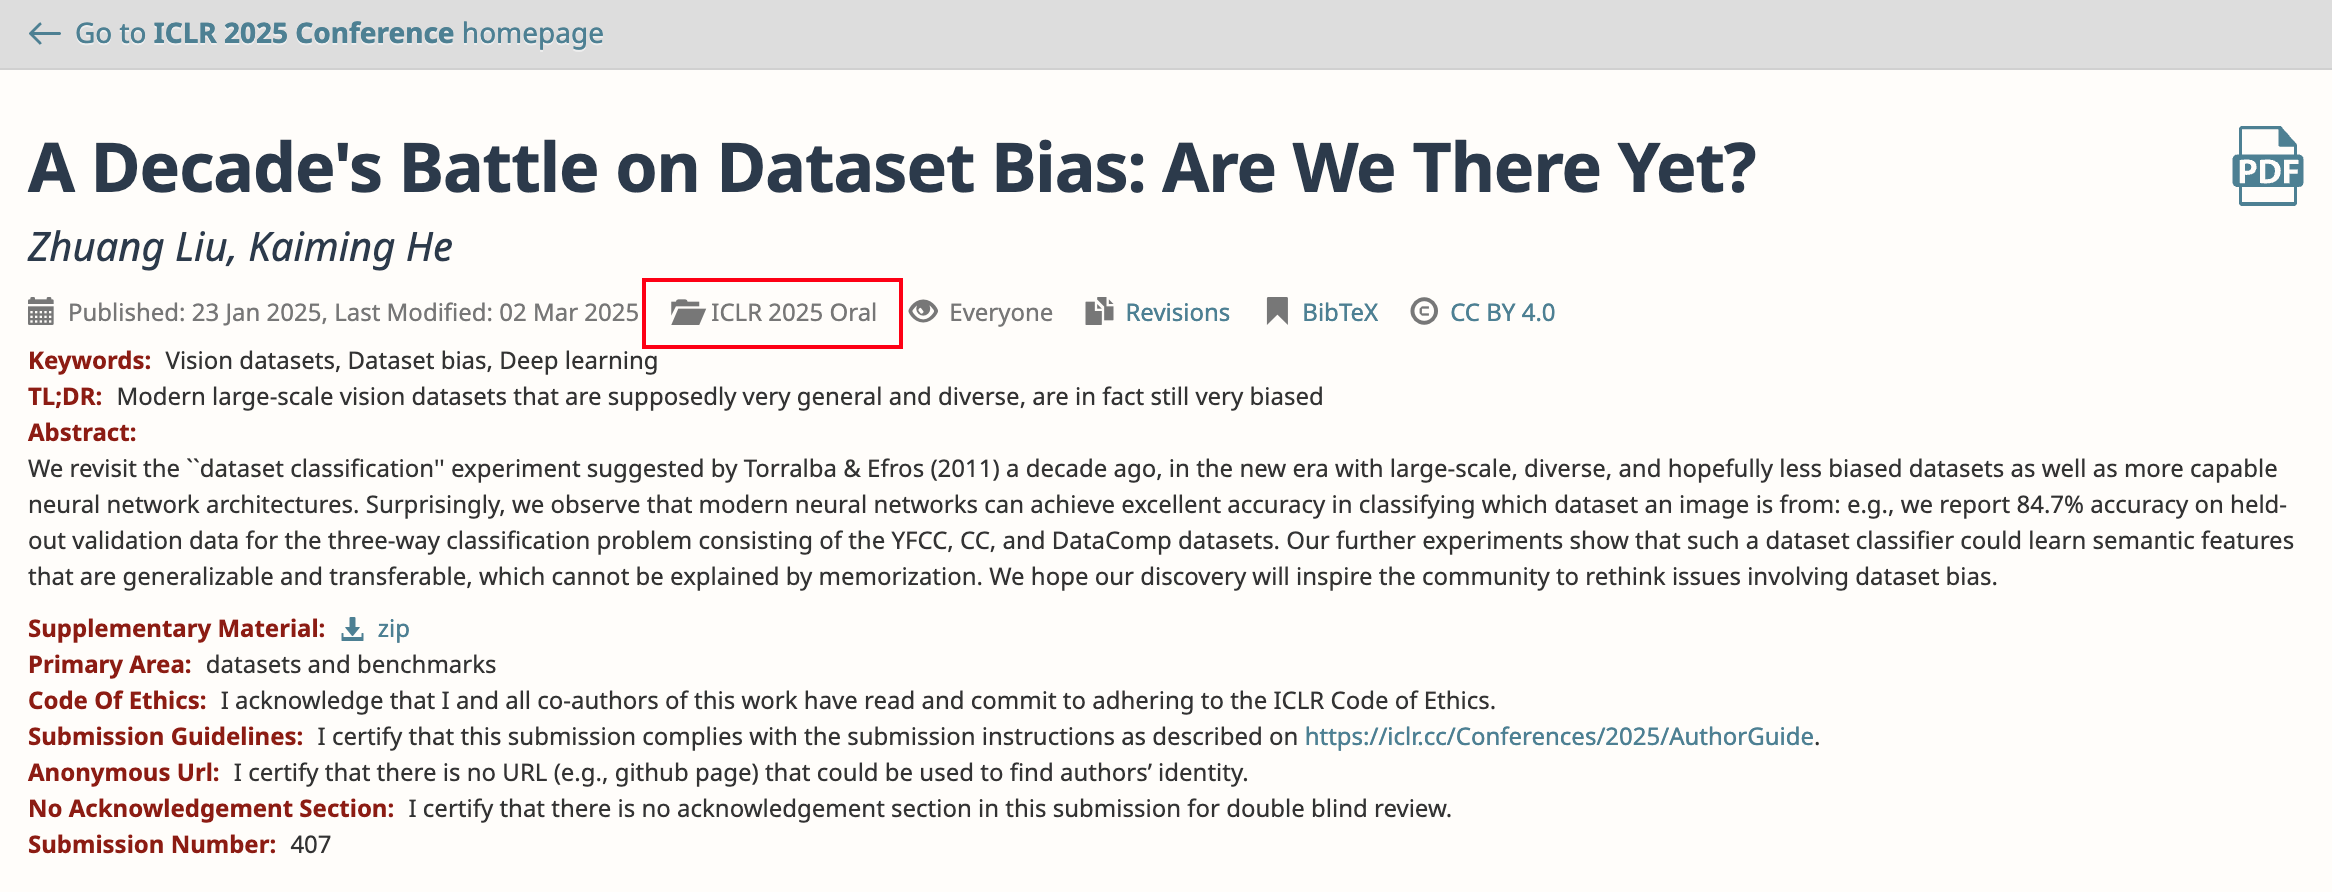This screenshot has height=892, width=2332.
Task: Click the authors line Zhuang Liu, Kaiming He
Action: [x=240, y=247]
